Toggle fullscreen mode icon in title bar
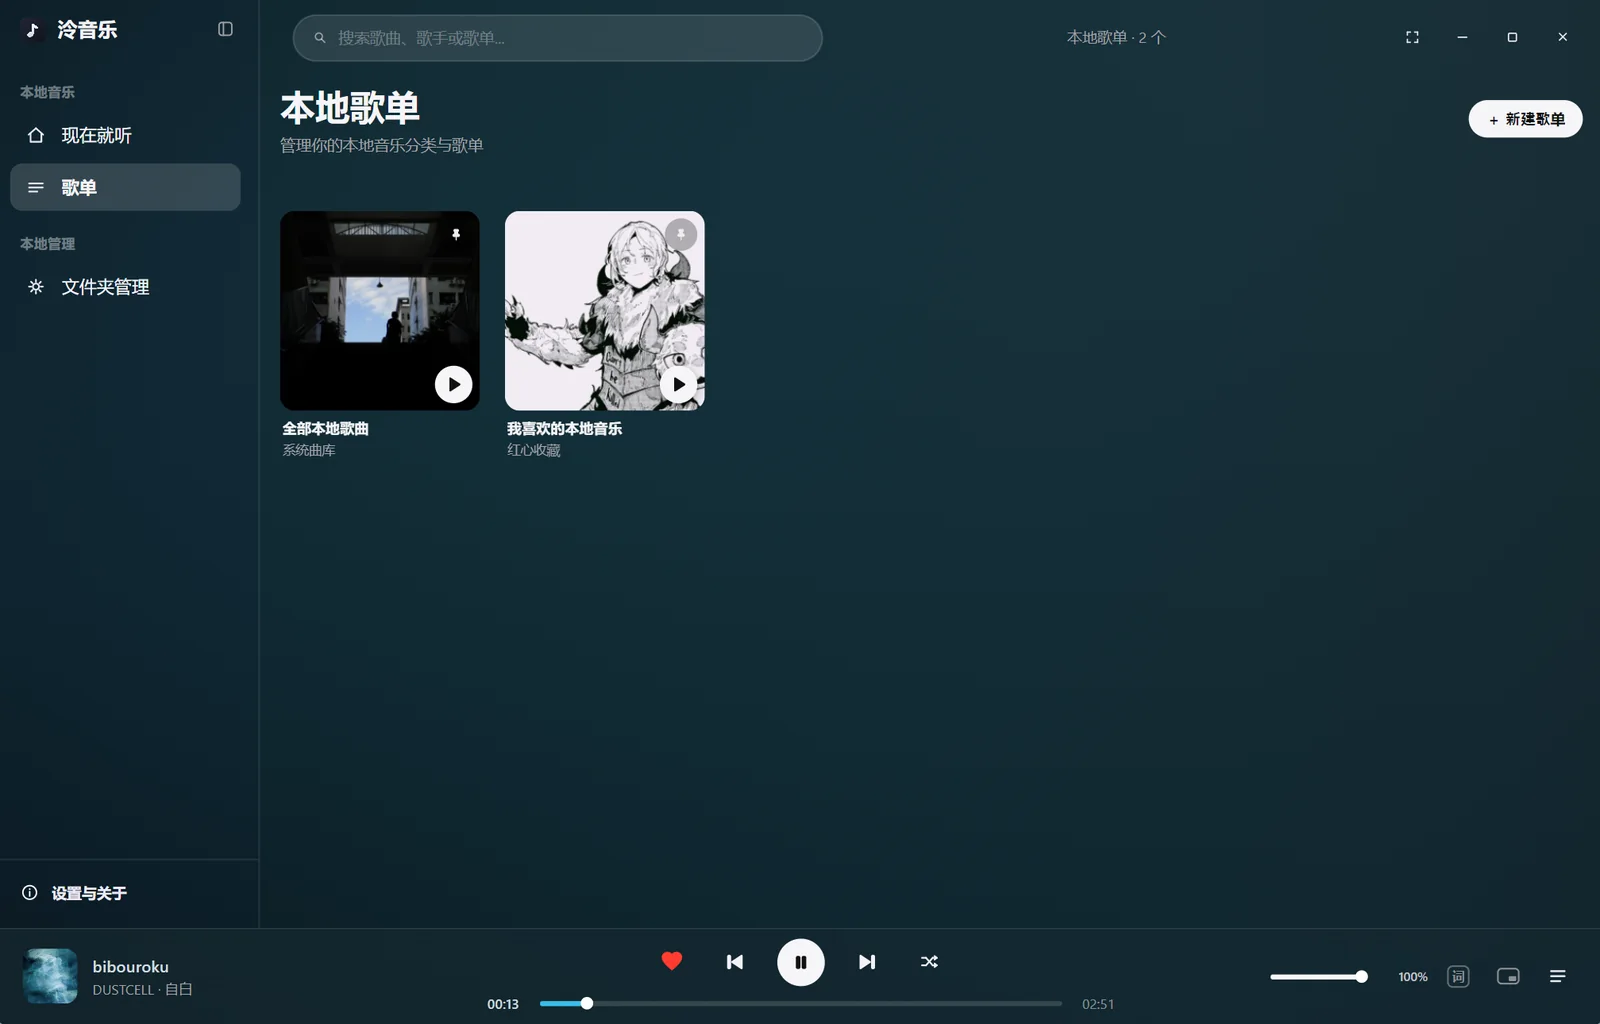The image size is (1600, 1024). pyautogui.click(x=1412, y=37)
